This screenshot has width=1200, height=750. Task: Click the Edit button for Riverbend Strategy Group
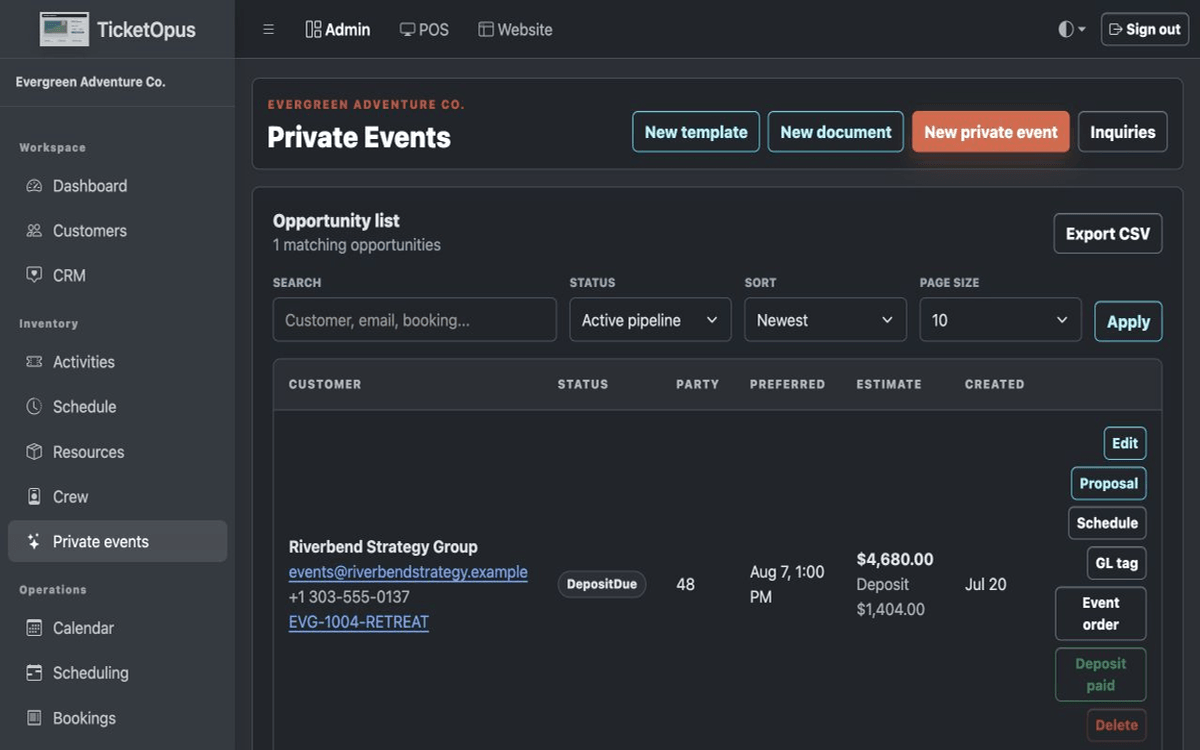pos(1125,444)
